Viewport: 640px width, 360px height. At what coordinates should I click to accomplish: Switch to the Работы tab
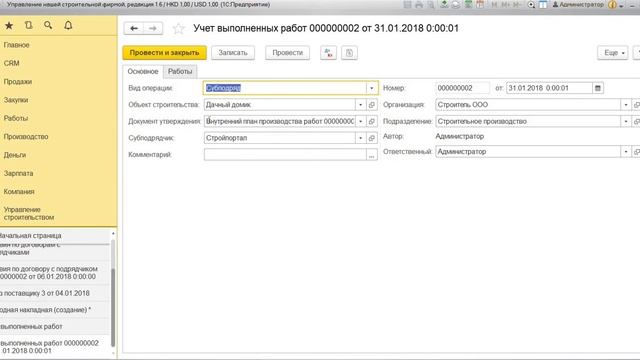[180, 71]
